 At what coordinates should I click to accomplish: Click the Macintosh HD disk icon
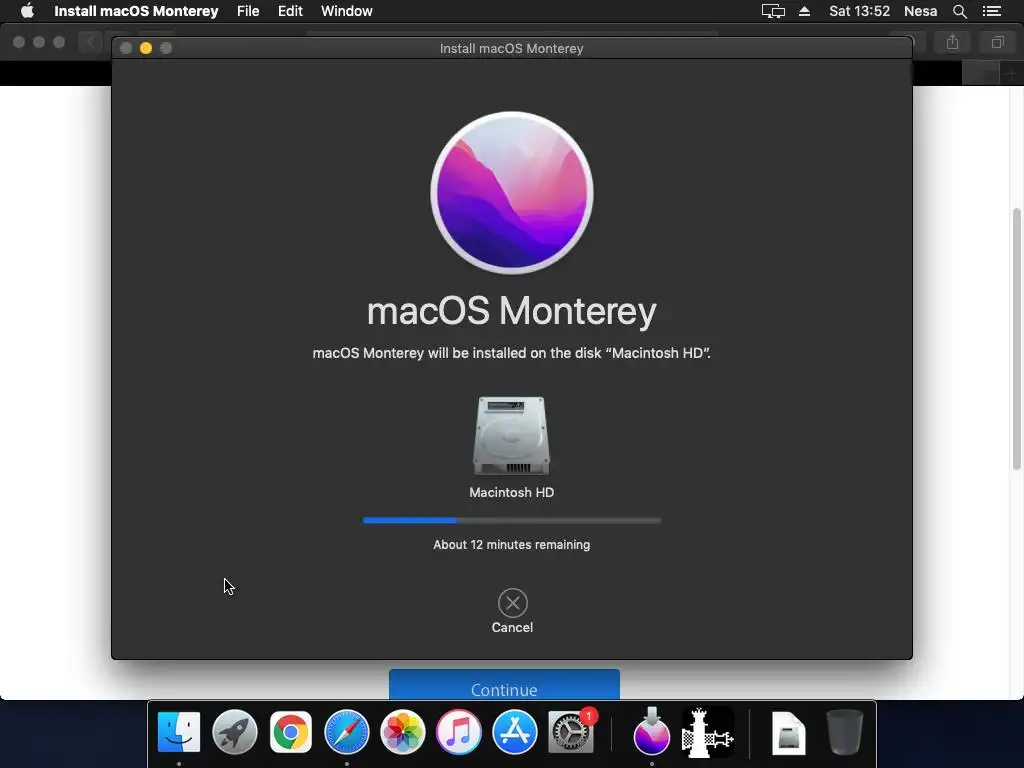[x=511, y=436]
